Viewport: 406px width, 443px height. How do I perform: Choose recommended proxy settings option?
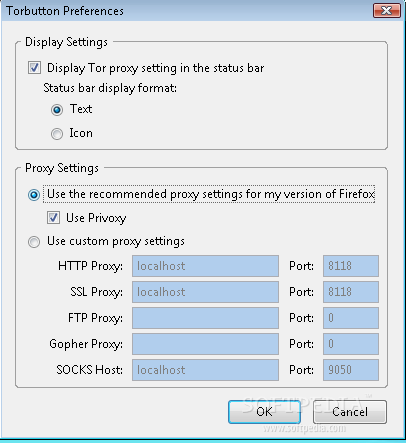click(x=34, y=194)
